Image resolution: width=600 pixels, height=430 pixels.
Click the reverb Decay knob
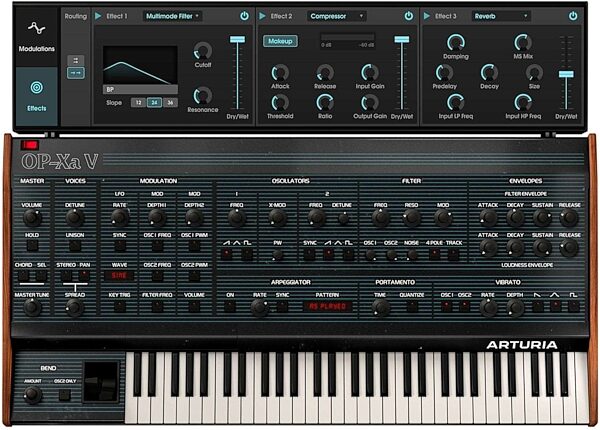point(489,73)
